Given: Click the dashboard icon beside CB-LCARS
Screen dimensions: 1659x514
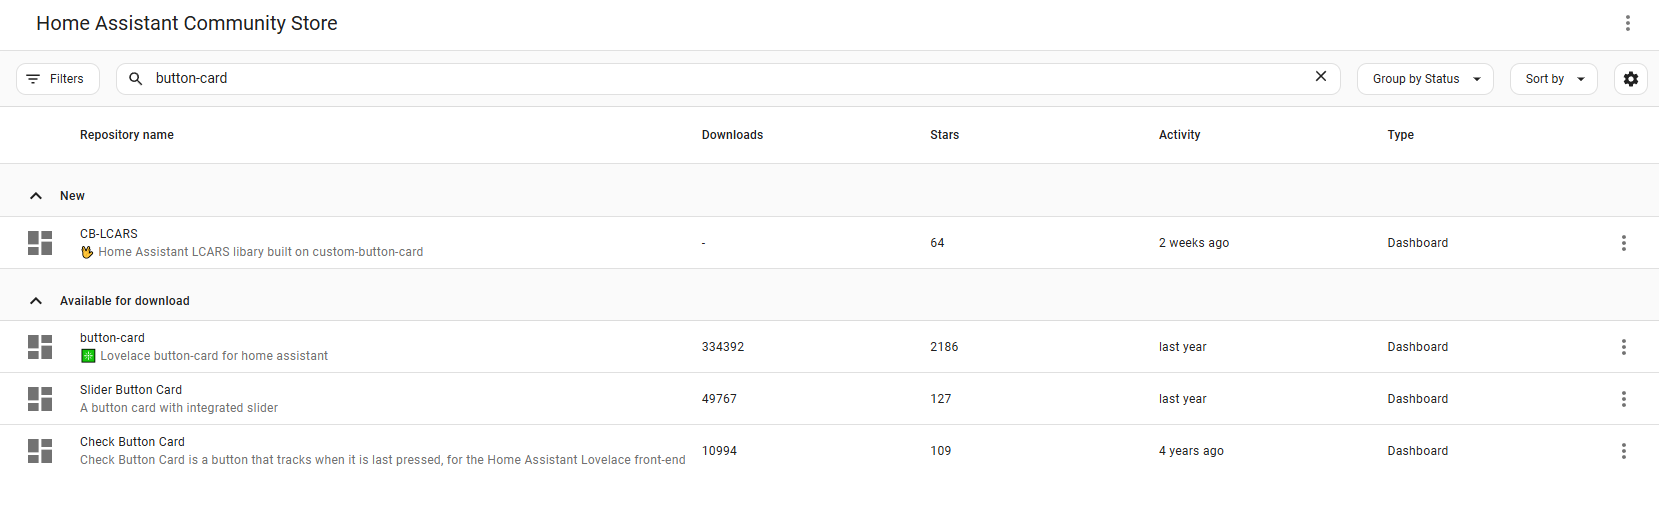Looking at the screenshot, I should 40,243.
